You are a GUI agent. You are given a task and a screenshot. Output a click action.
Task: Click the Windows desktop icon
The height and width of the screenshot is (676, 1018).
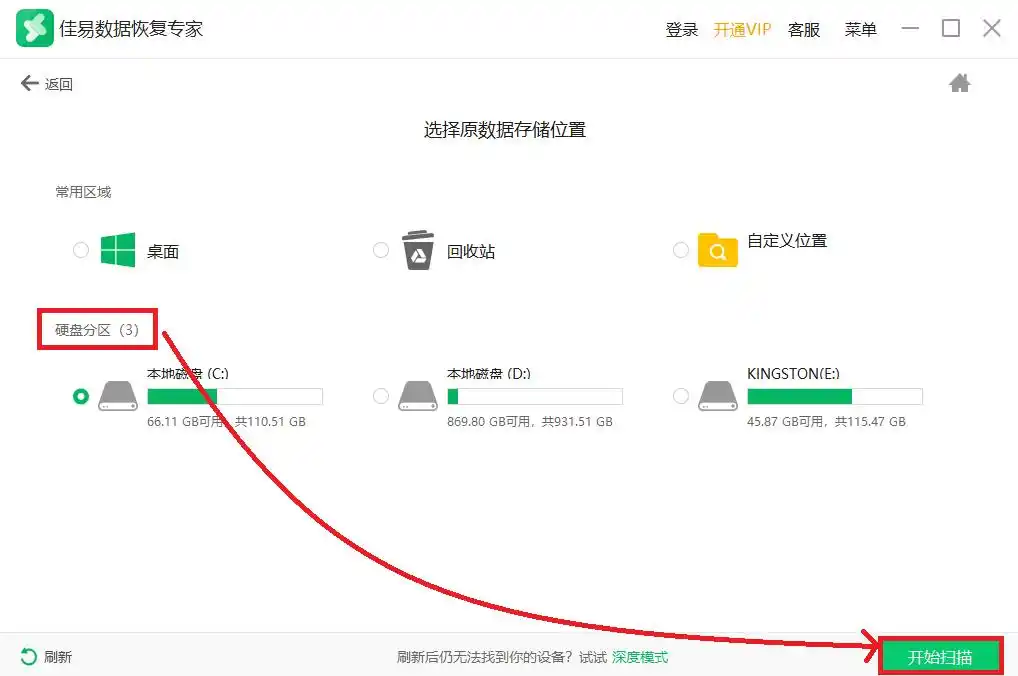(118, 251)
